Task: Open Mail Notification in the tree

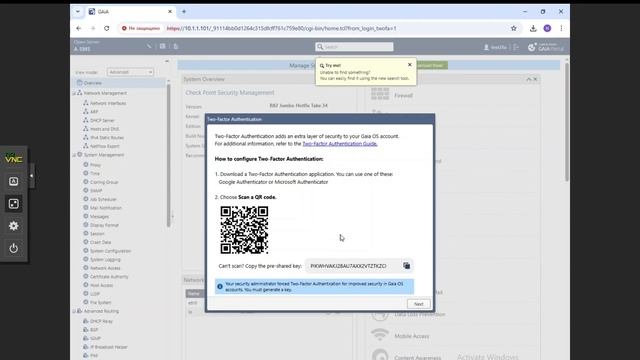Action: 106,208
